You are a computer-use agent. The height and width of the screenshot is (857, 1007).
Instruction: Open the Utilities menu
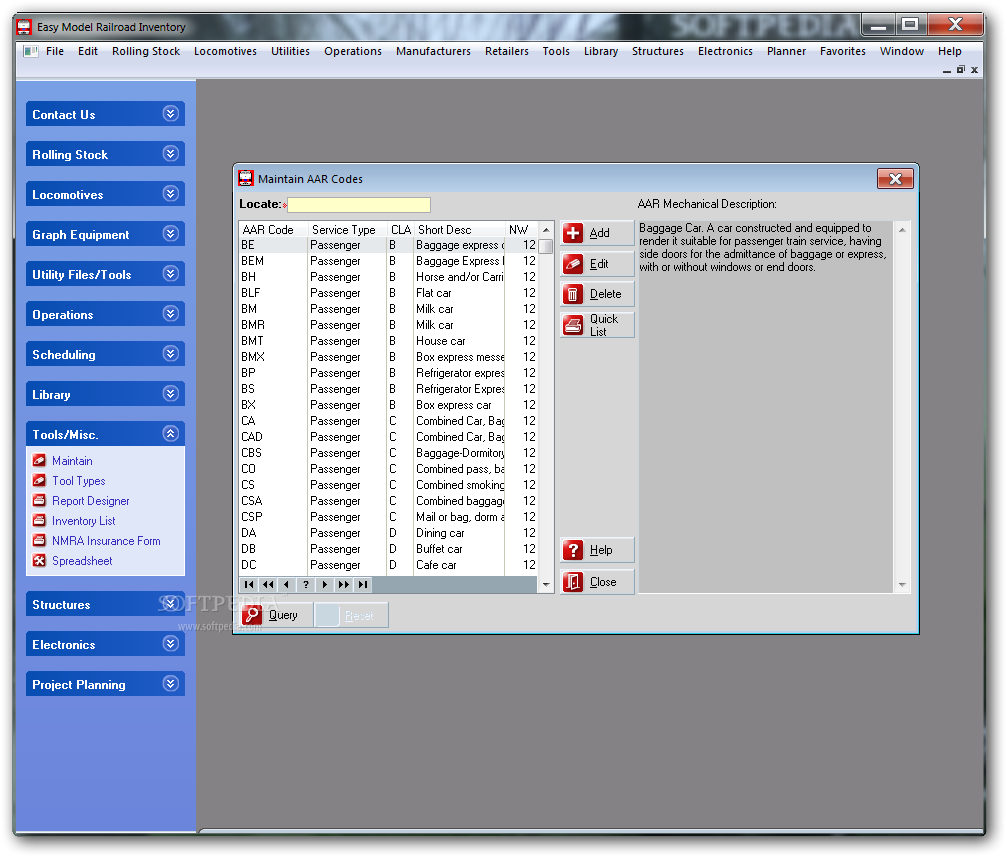coord(290,51)
